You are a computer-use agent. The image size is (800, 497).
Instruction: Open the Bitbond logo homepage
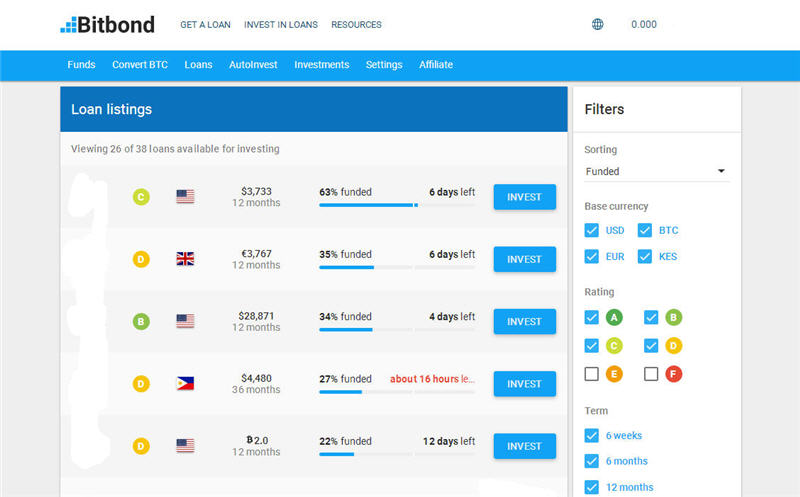pos(107,24)
